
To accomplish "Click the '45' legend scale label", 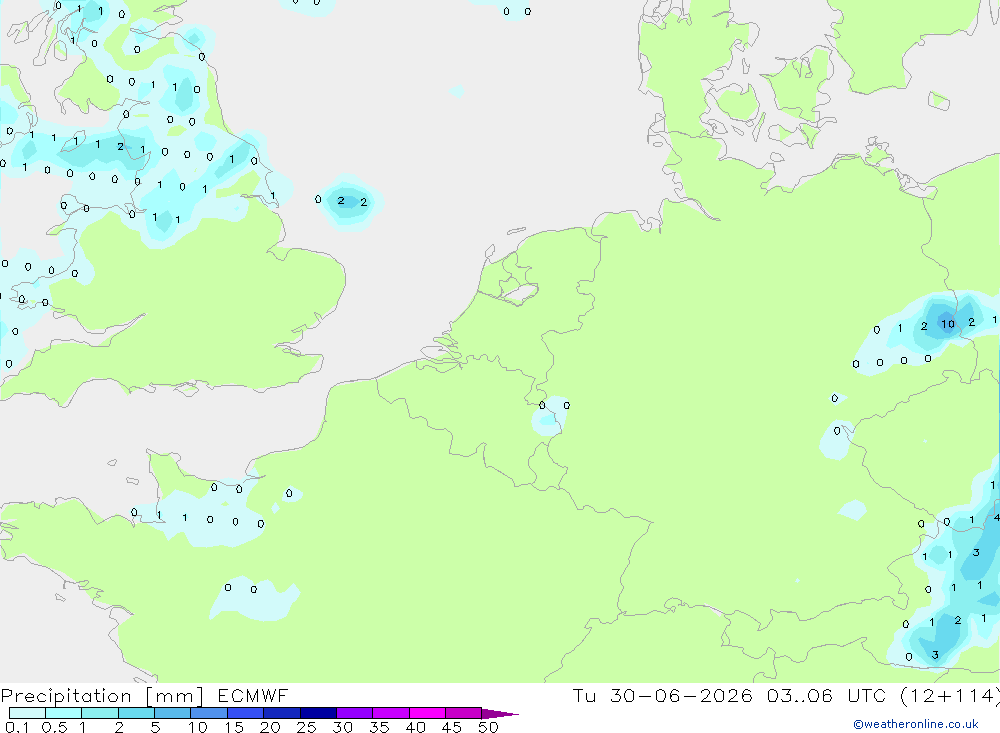I will tap(452, 727).
